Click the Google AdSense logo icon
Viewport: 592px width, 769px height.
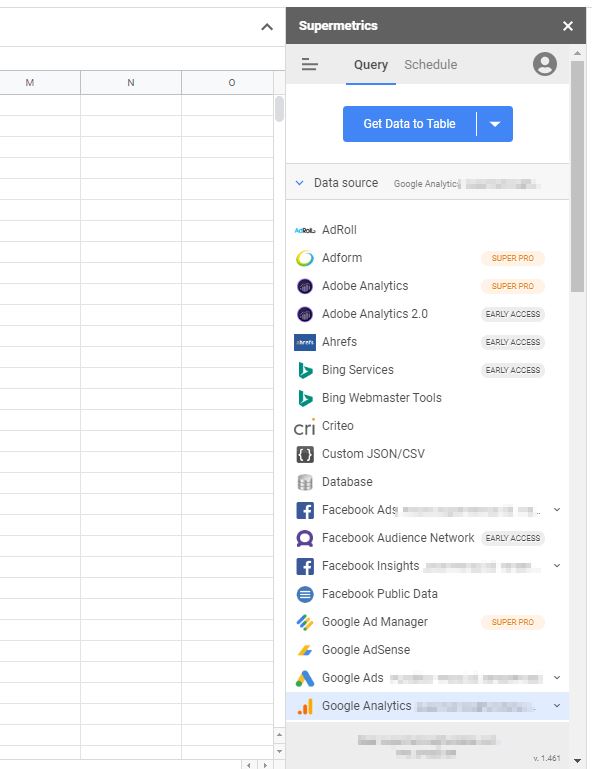coord(305,650)
